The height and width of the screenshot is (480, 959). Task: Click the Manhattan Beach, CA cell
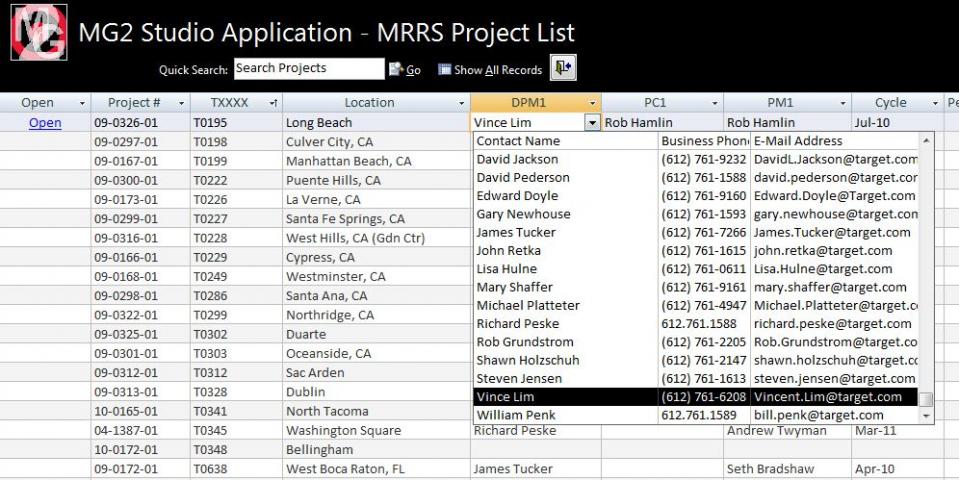point(377,161)
